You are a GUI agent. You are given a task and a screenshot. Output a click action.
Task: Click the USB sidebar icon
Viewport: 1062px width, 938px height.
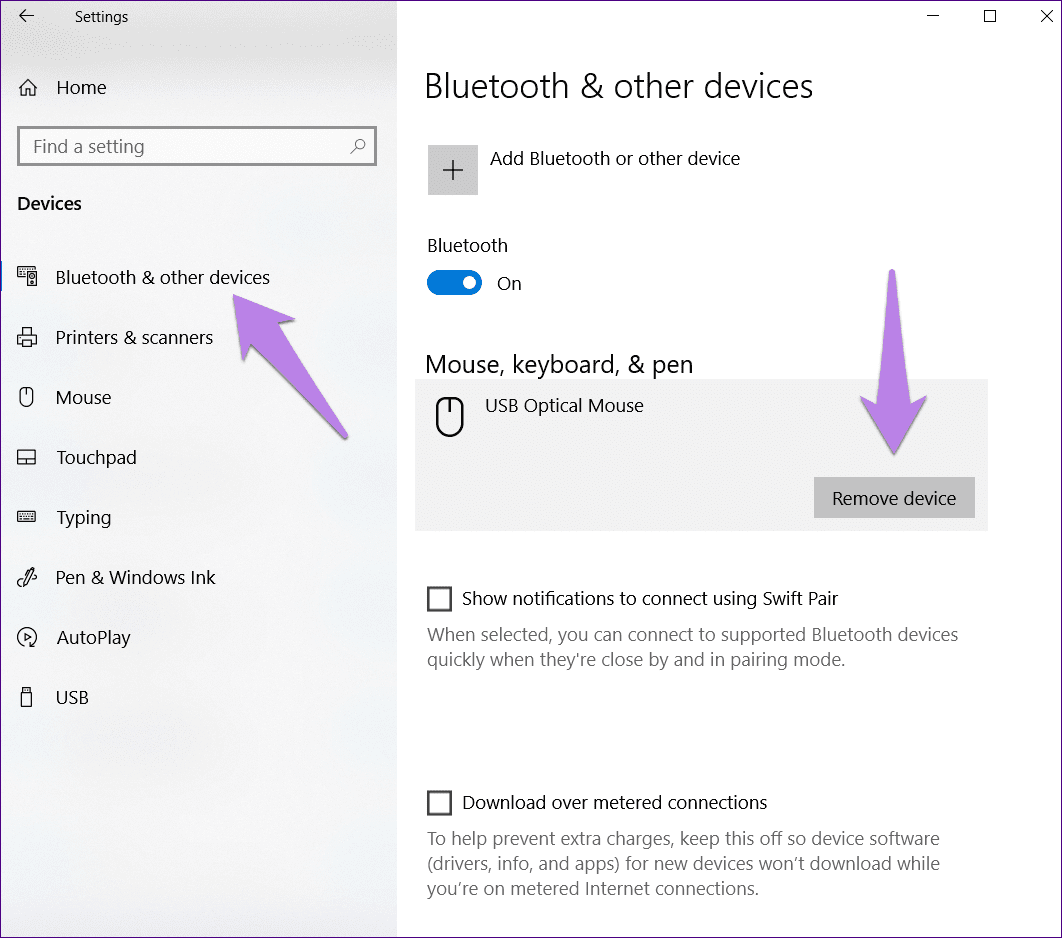pyautogui.click(x=26, y=697)
